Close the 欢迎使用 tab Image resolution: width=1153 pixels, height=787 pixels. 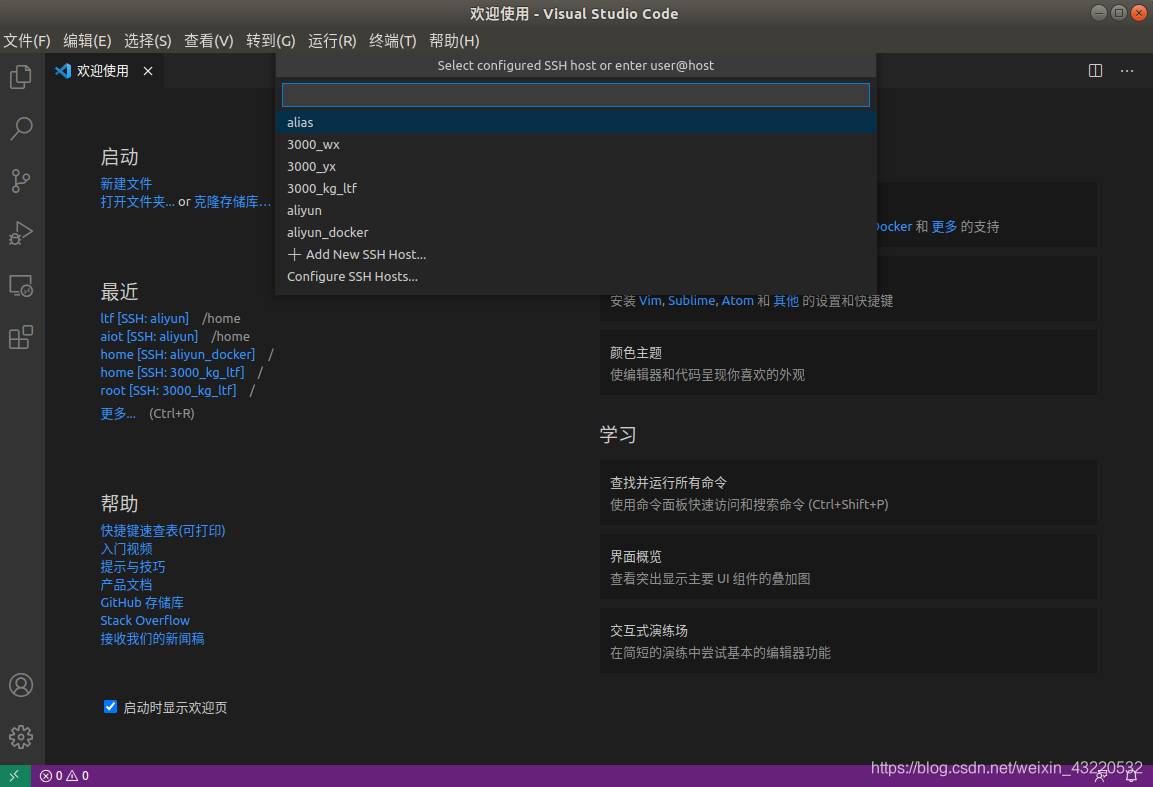tap(148, 71)
